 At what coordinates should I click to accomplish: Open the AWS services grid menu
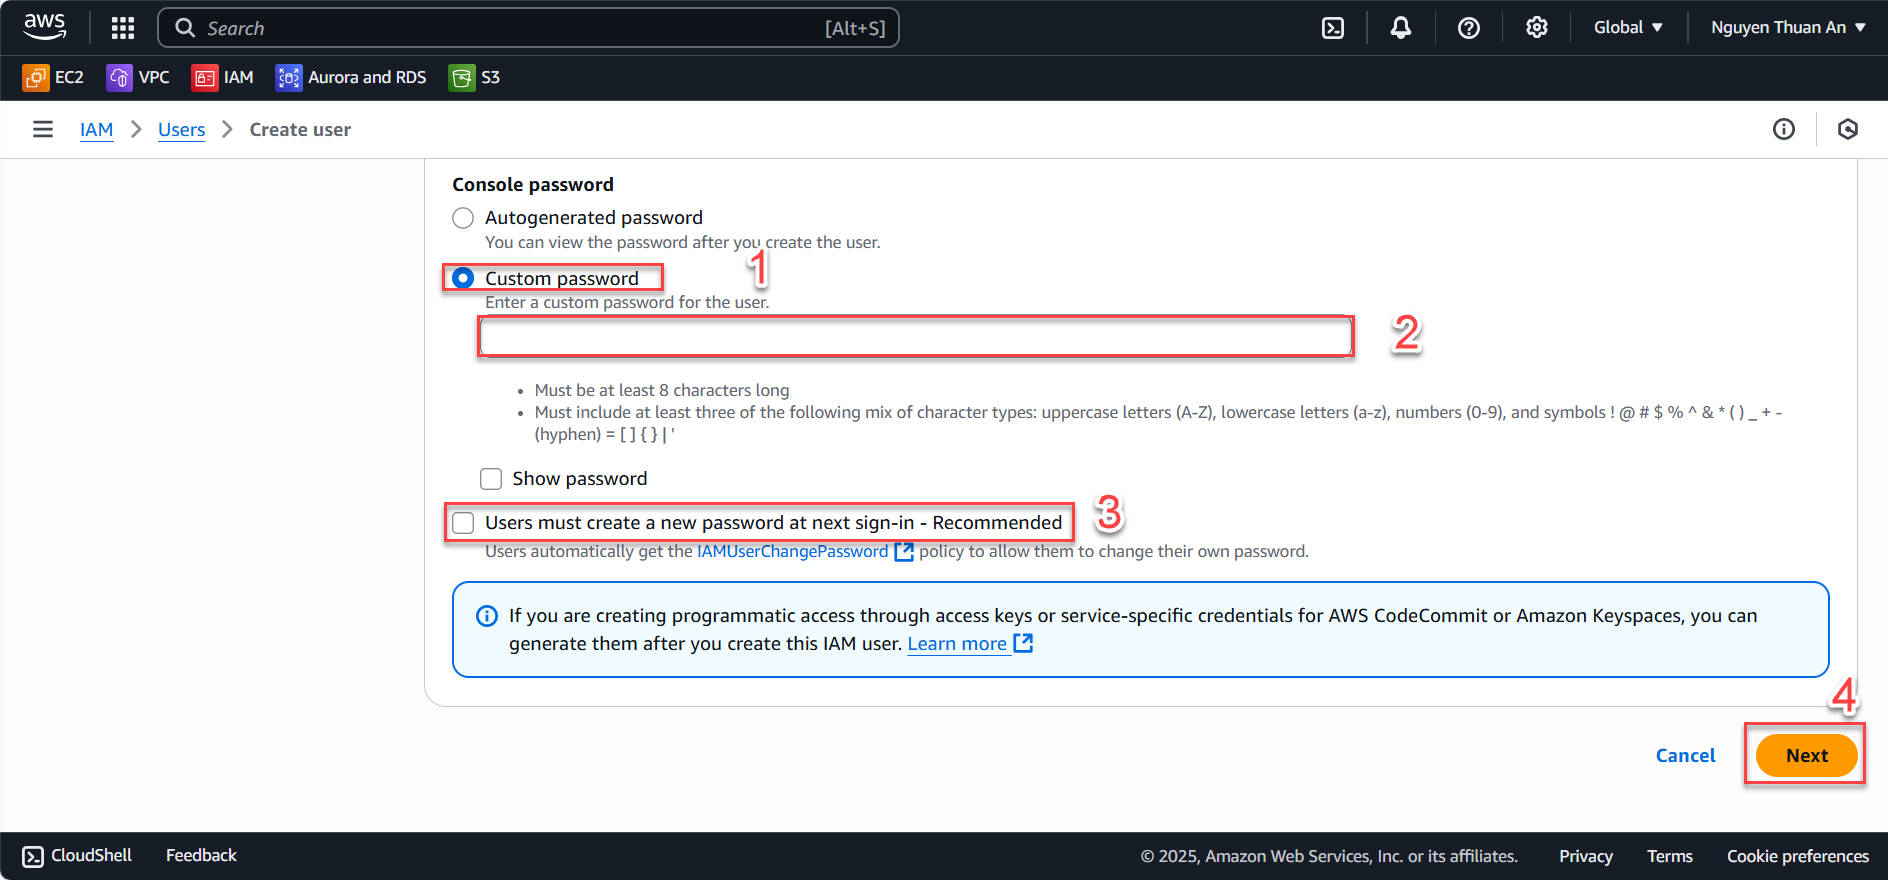[x=123, y=28]
